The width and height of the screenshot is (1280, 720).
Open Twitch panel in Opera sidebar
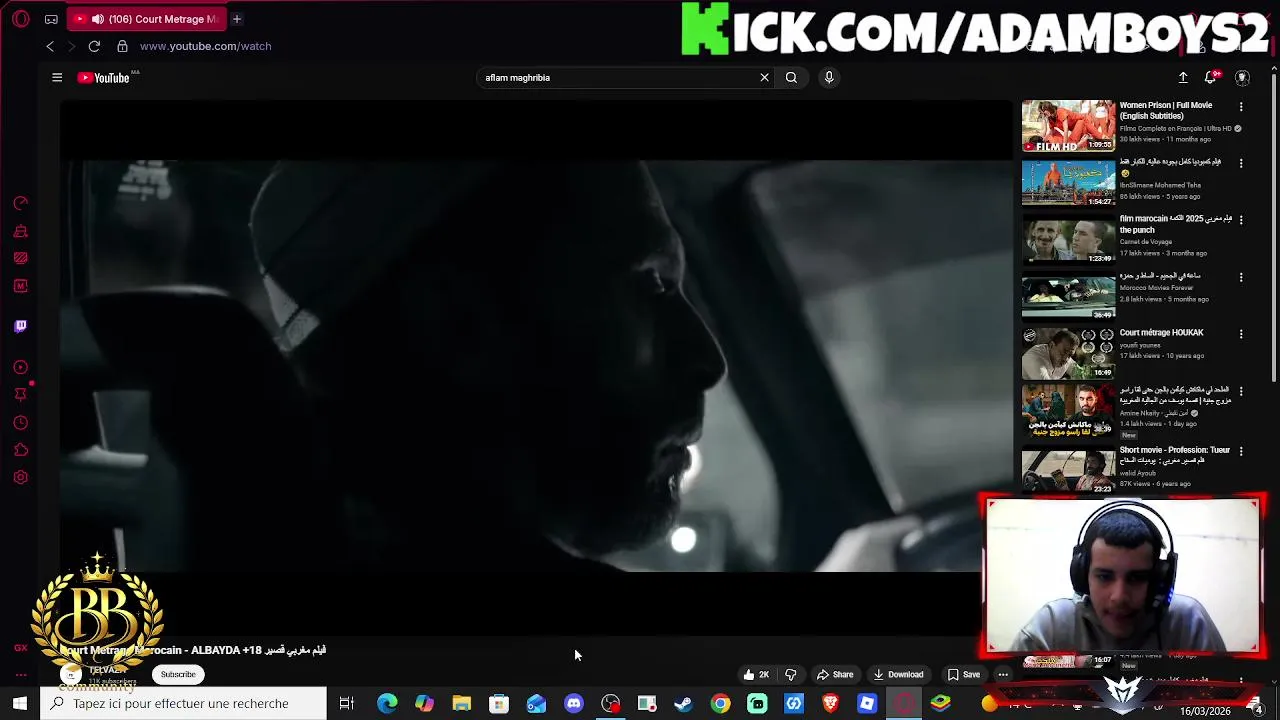[x=21, y=326]
